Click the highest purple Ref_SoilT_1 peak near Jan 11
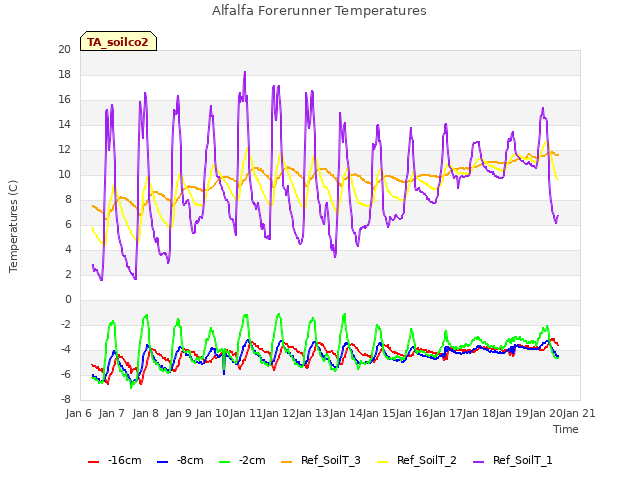This screenshot has width=640, height=480. 245,72
